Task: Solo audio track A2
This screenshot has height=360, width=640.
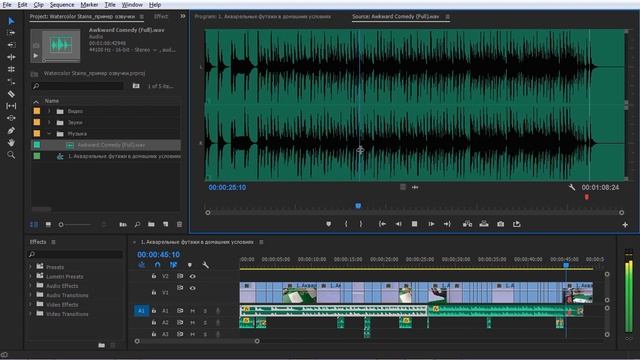Action: point(205,323)
